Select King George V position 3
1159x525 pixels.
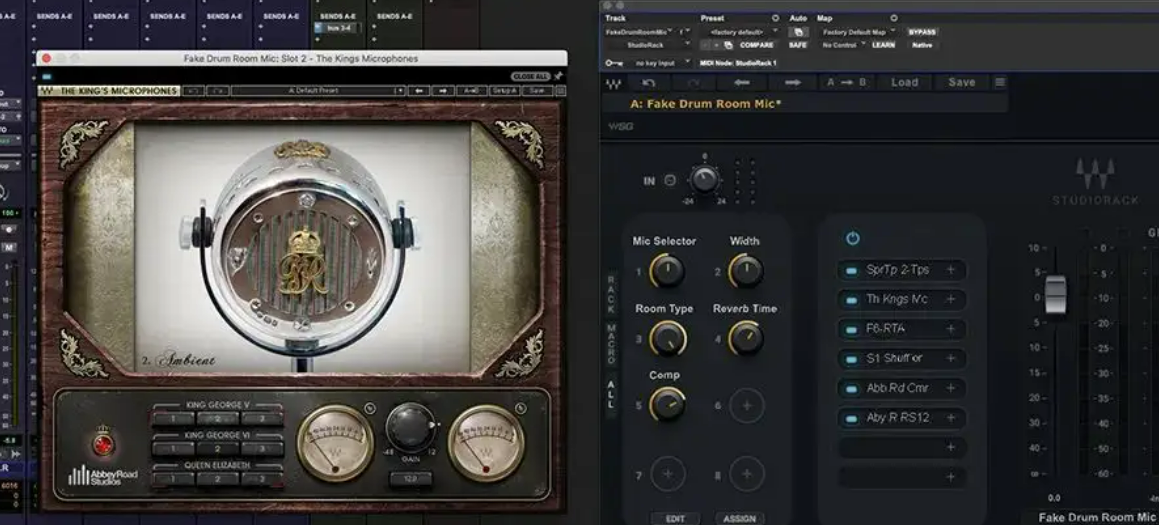pos(262,419)
